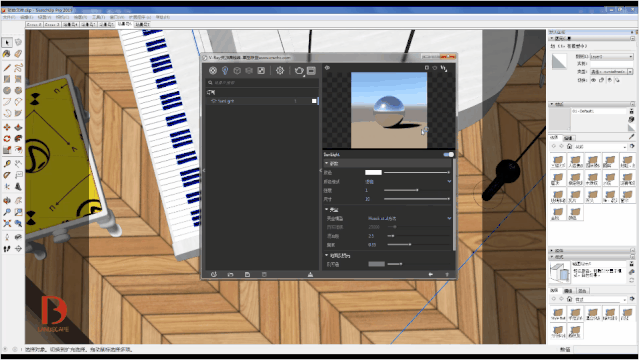Open color mode dropdown arrow
The width and height of the screenshot is (639, 360).
click(x=449, y=181)
